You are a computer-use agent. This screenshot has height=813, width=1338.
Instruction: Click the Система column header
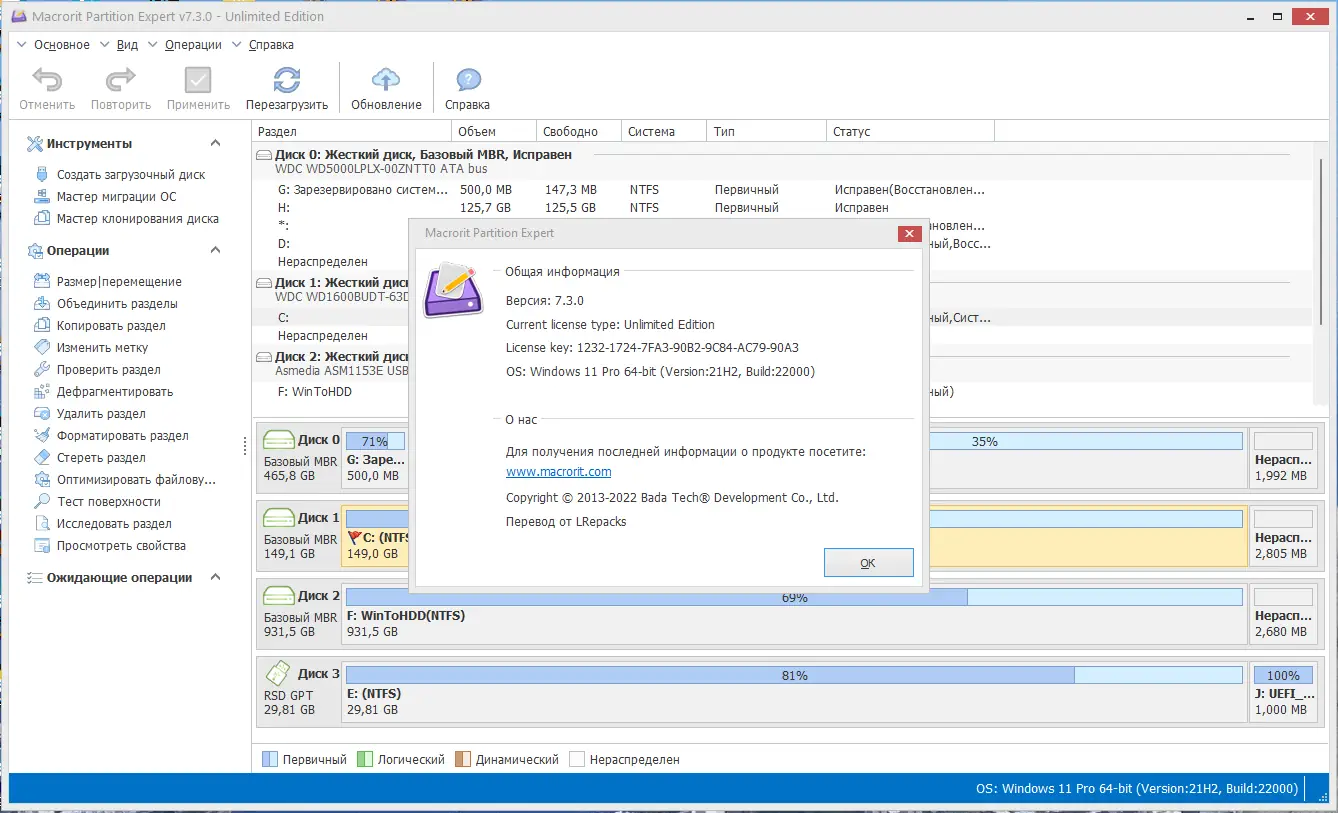pos(664,132)
